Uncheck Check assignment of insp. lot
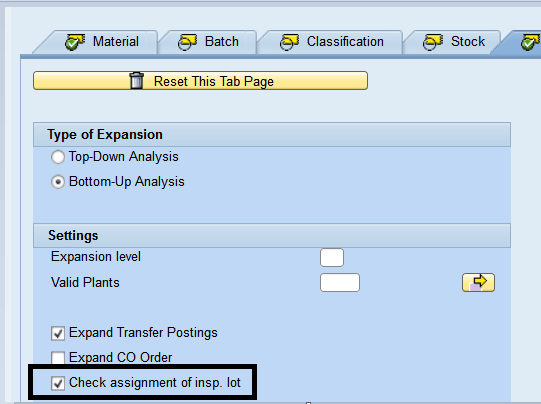The width and height of the screenshot is (541, 404). click(x=58, y=383)
